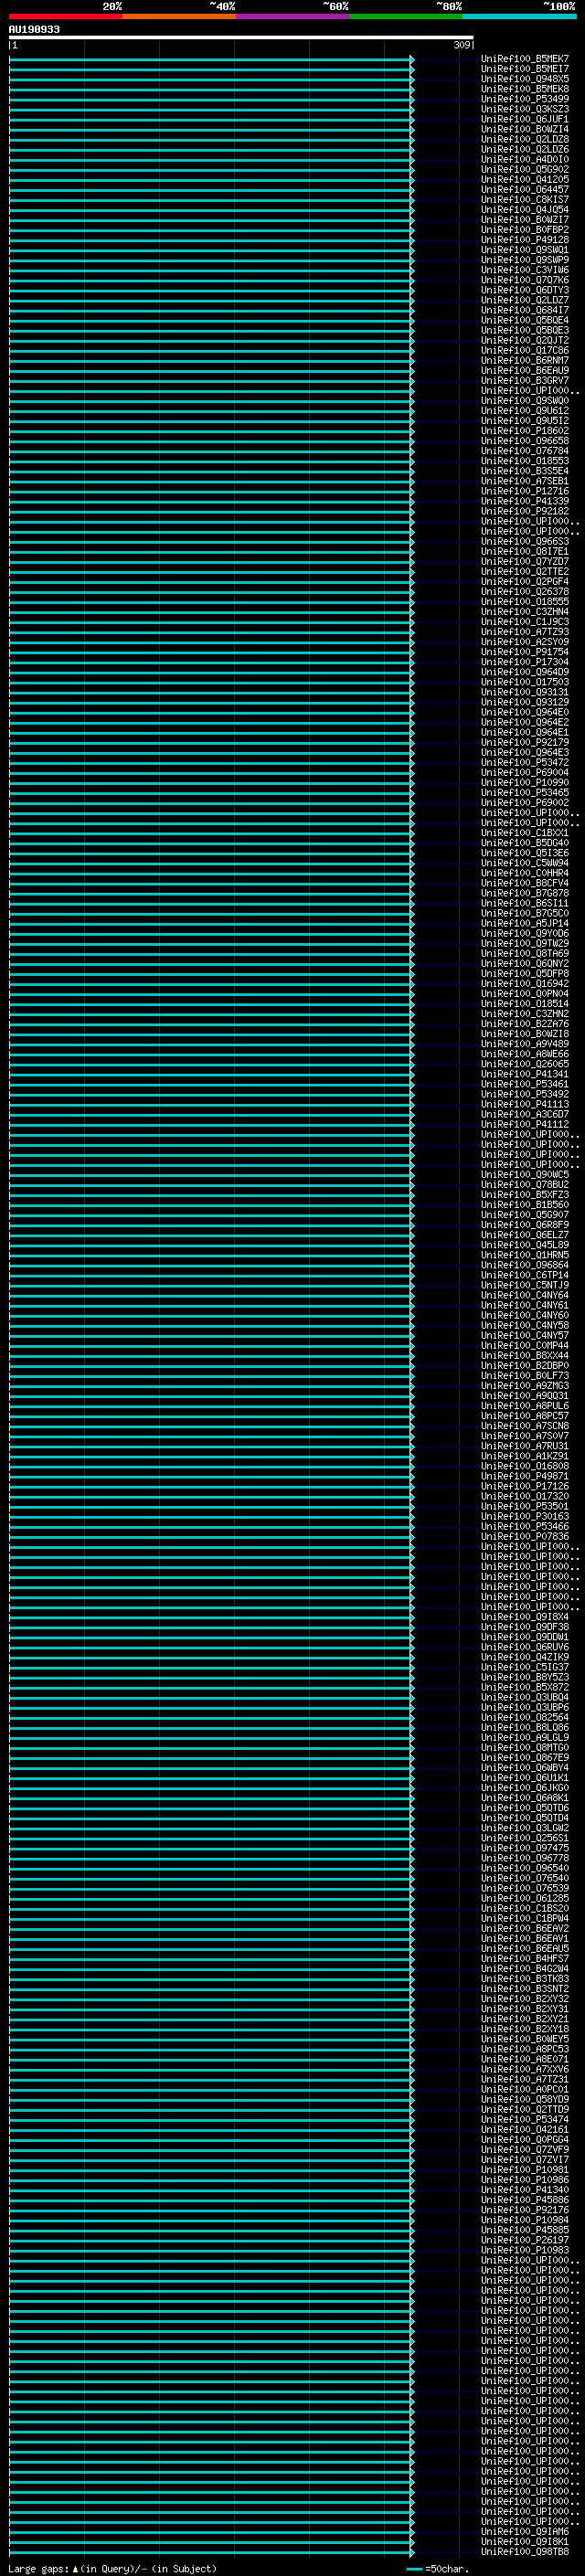Select hit label UniRef100_C6TP14
Viewport: 585px width, 2576px height.
(525, 1275)
